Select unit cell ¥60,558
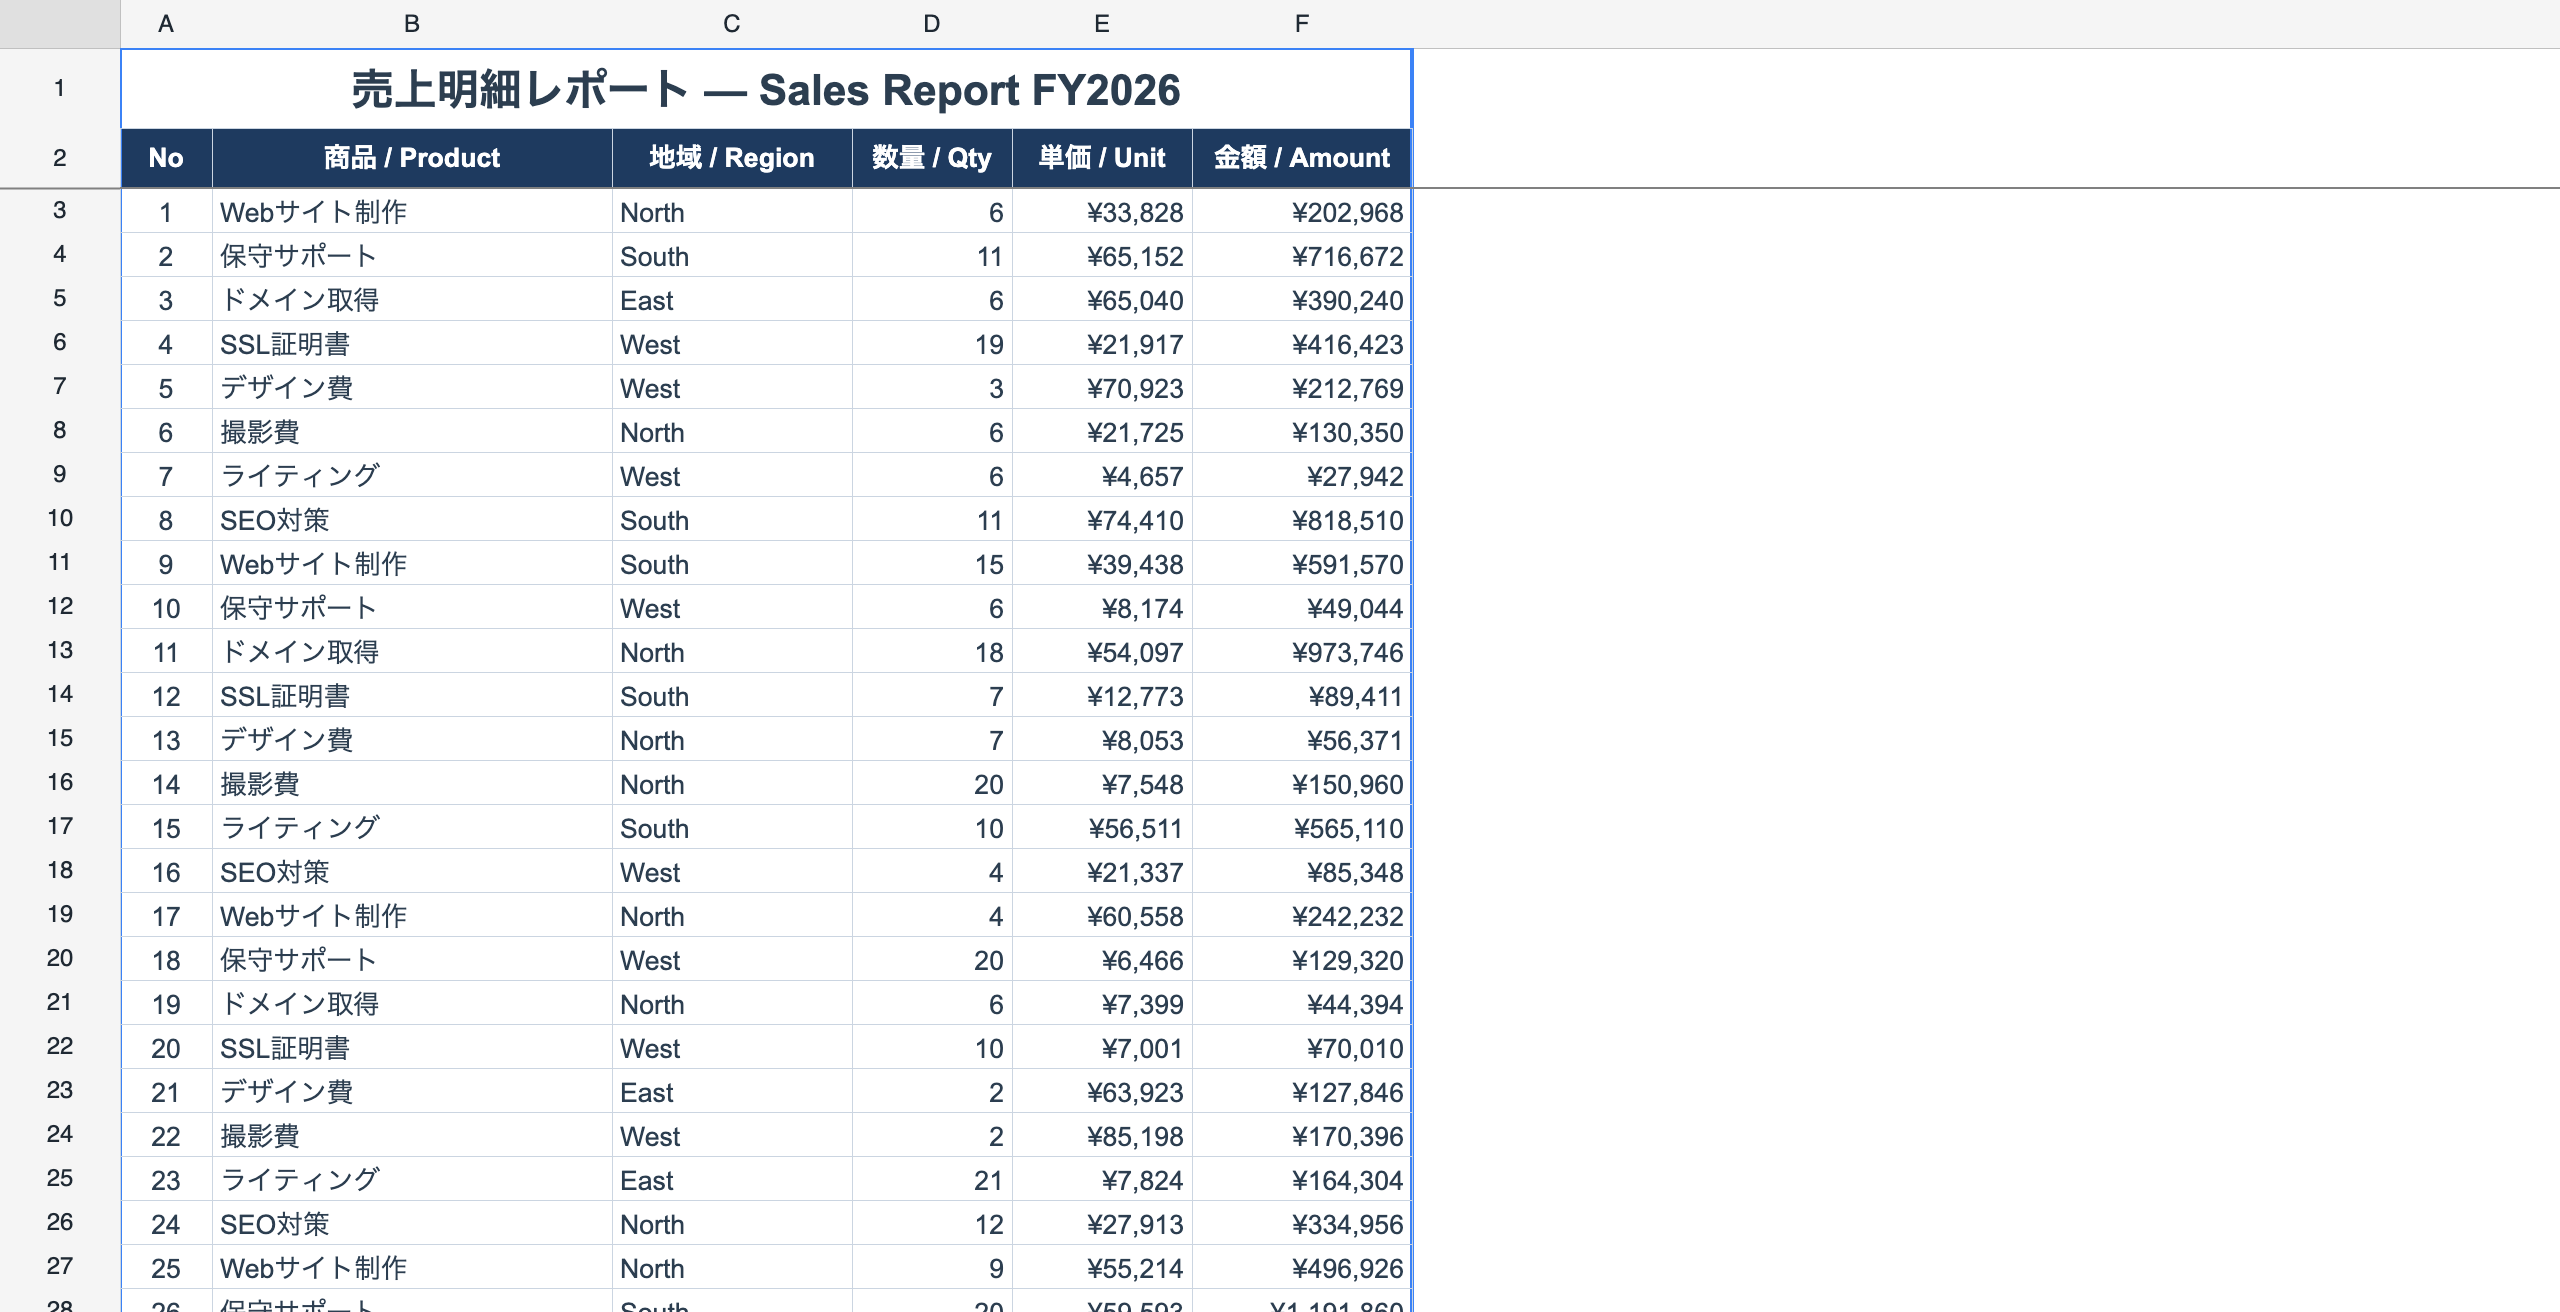 1102,916
